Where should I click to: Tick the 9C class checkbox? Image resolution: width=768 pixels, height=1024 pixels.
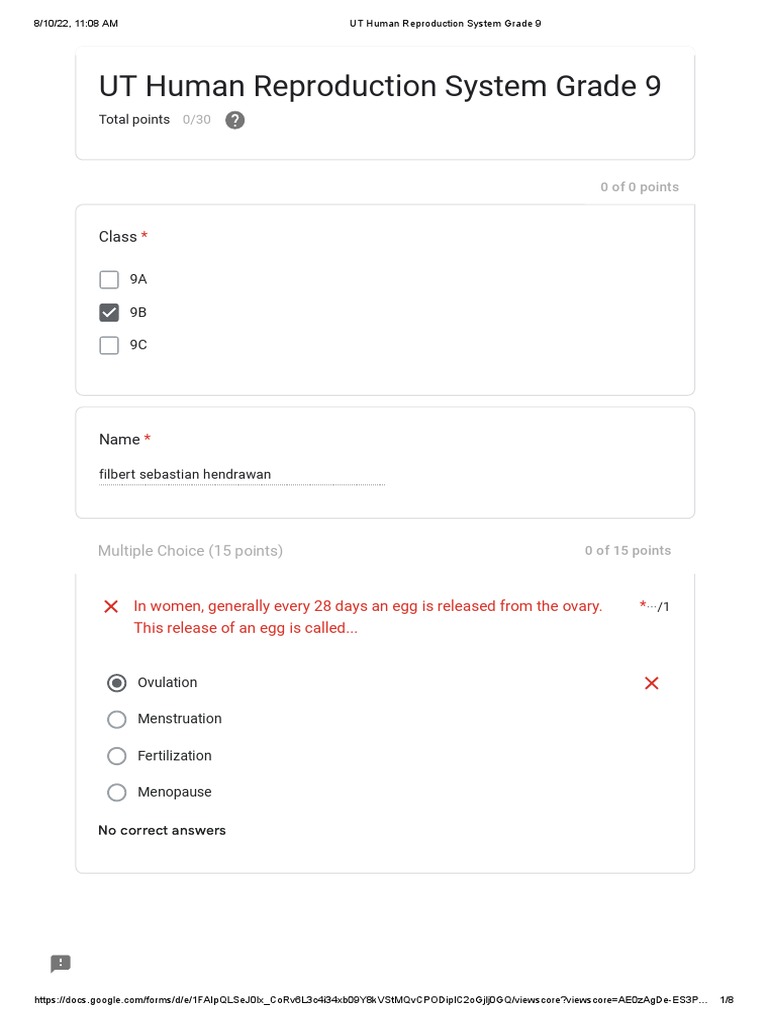(110, 346)
